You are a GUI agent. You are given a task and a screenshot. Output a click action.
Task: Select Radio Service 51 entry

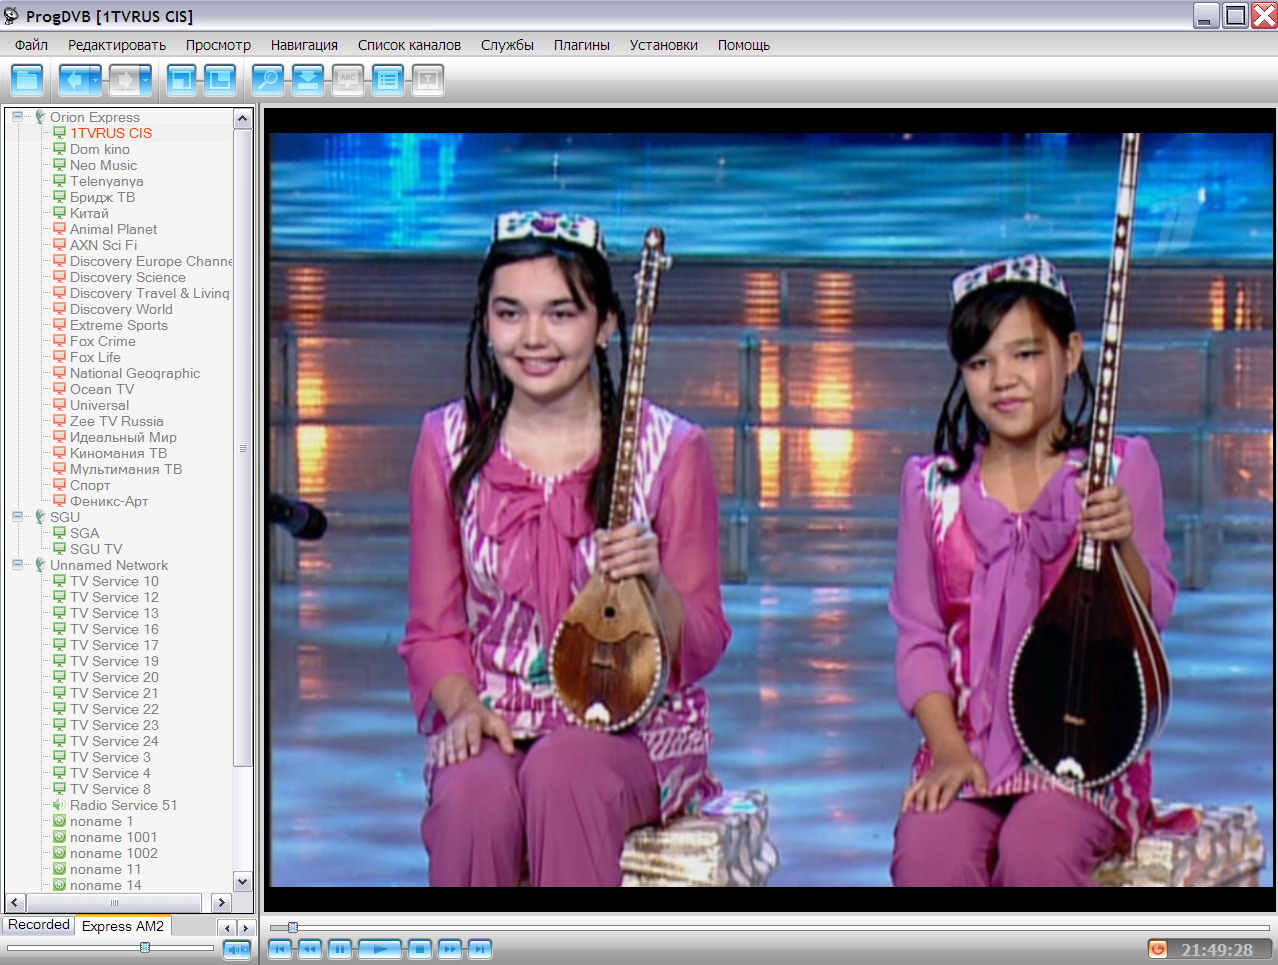(123, 805)
